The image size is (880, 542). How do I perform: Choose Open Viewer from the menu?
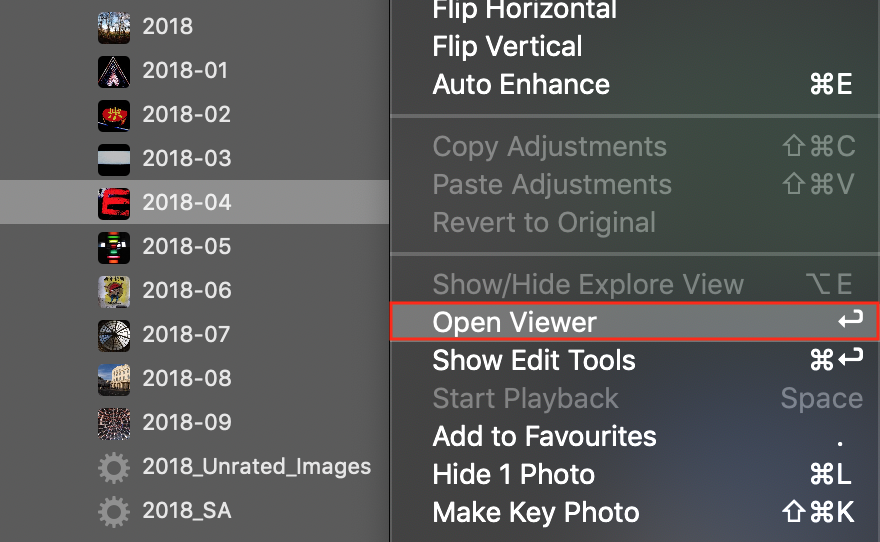[x=514, y=323]
